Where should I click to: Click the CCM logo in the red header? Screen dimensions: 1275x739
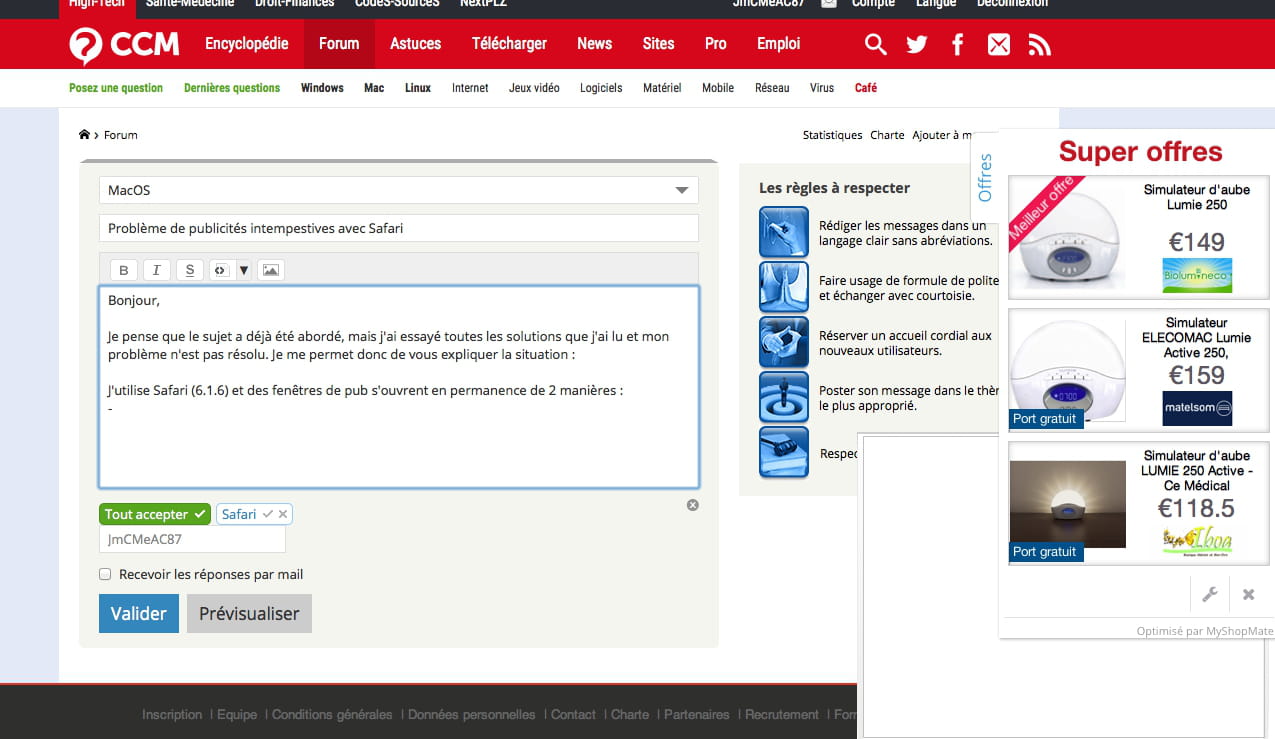(124, 45)
